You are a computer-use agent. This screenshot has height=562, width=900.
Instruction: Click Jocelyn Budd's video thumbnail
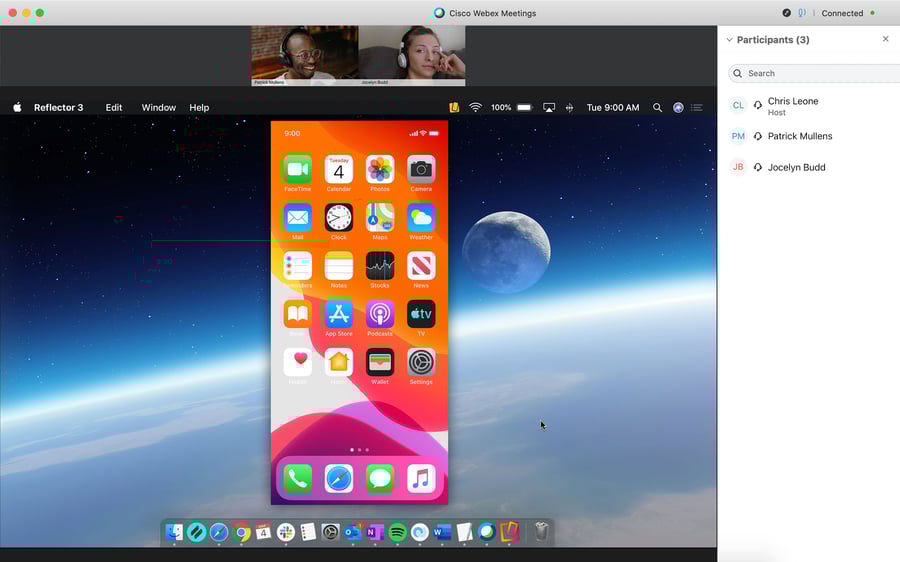411,54
